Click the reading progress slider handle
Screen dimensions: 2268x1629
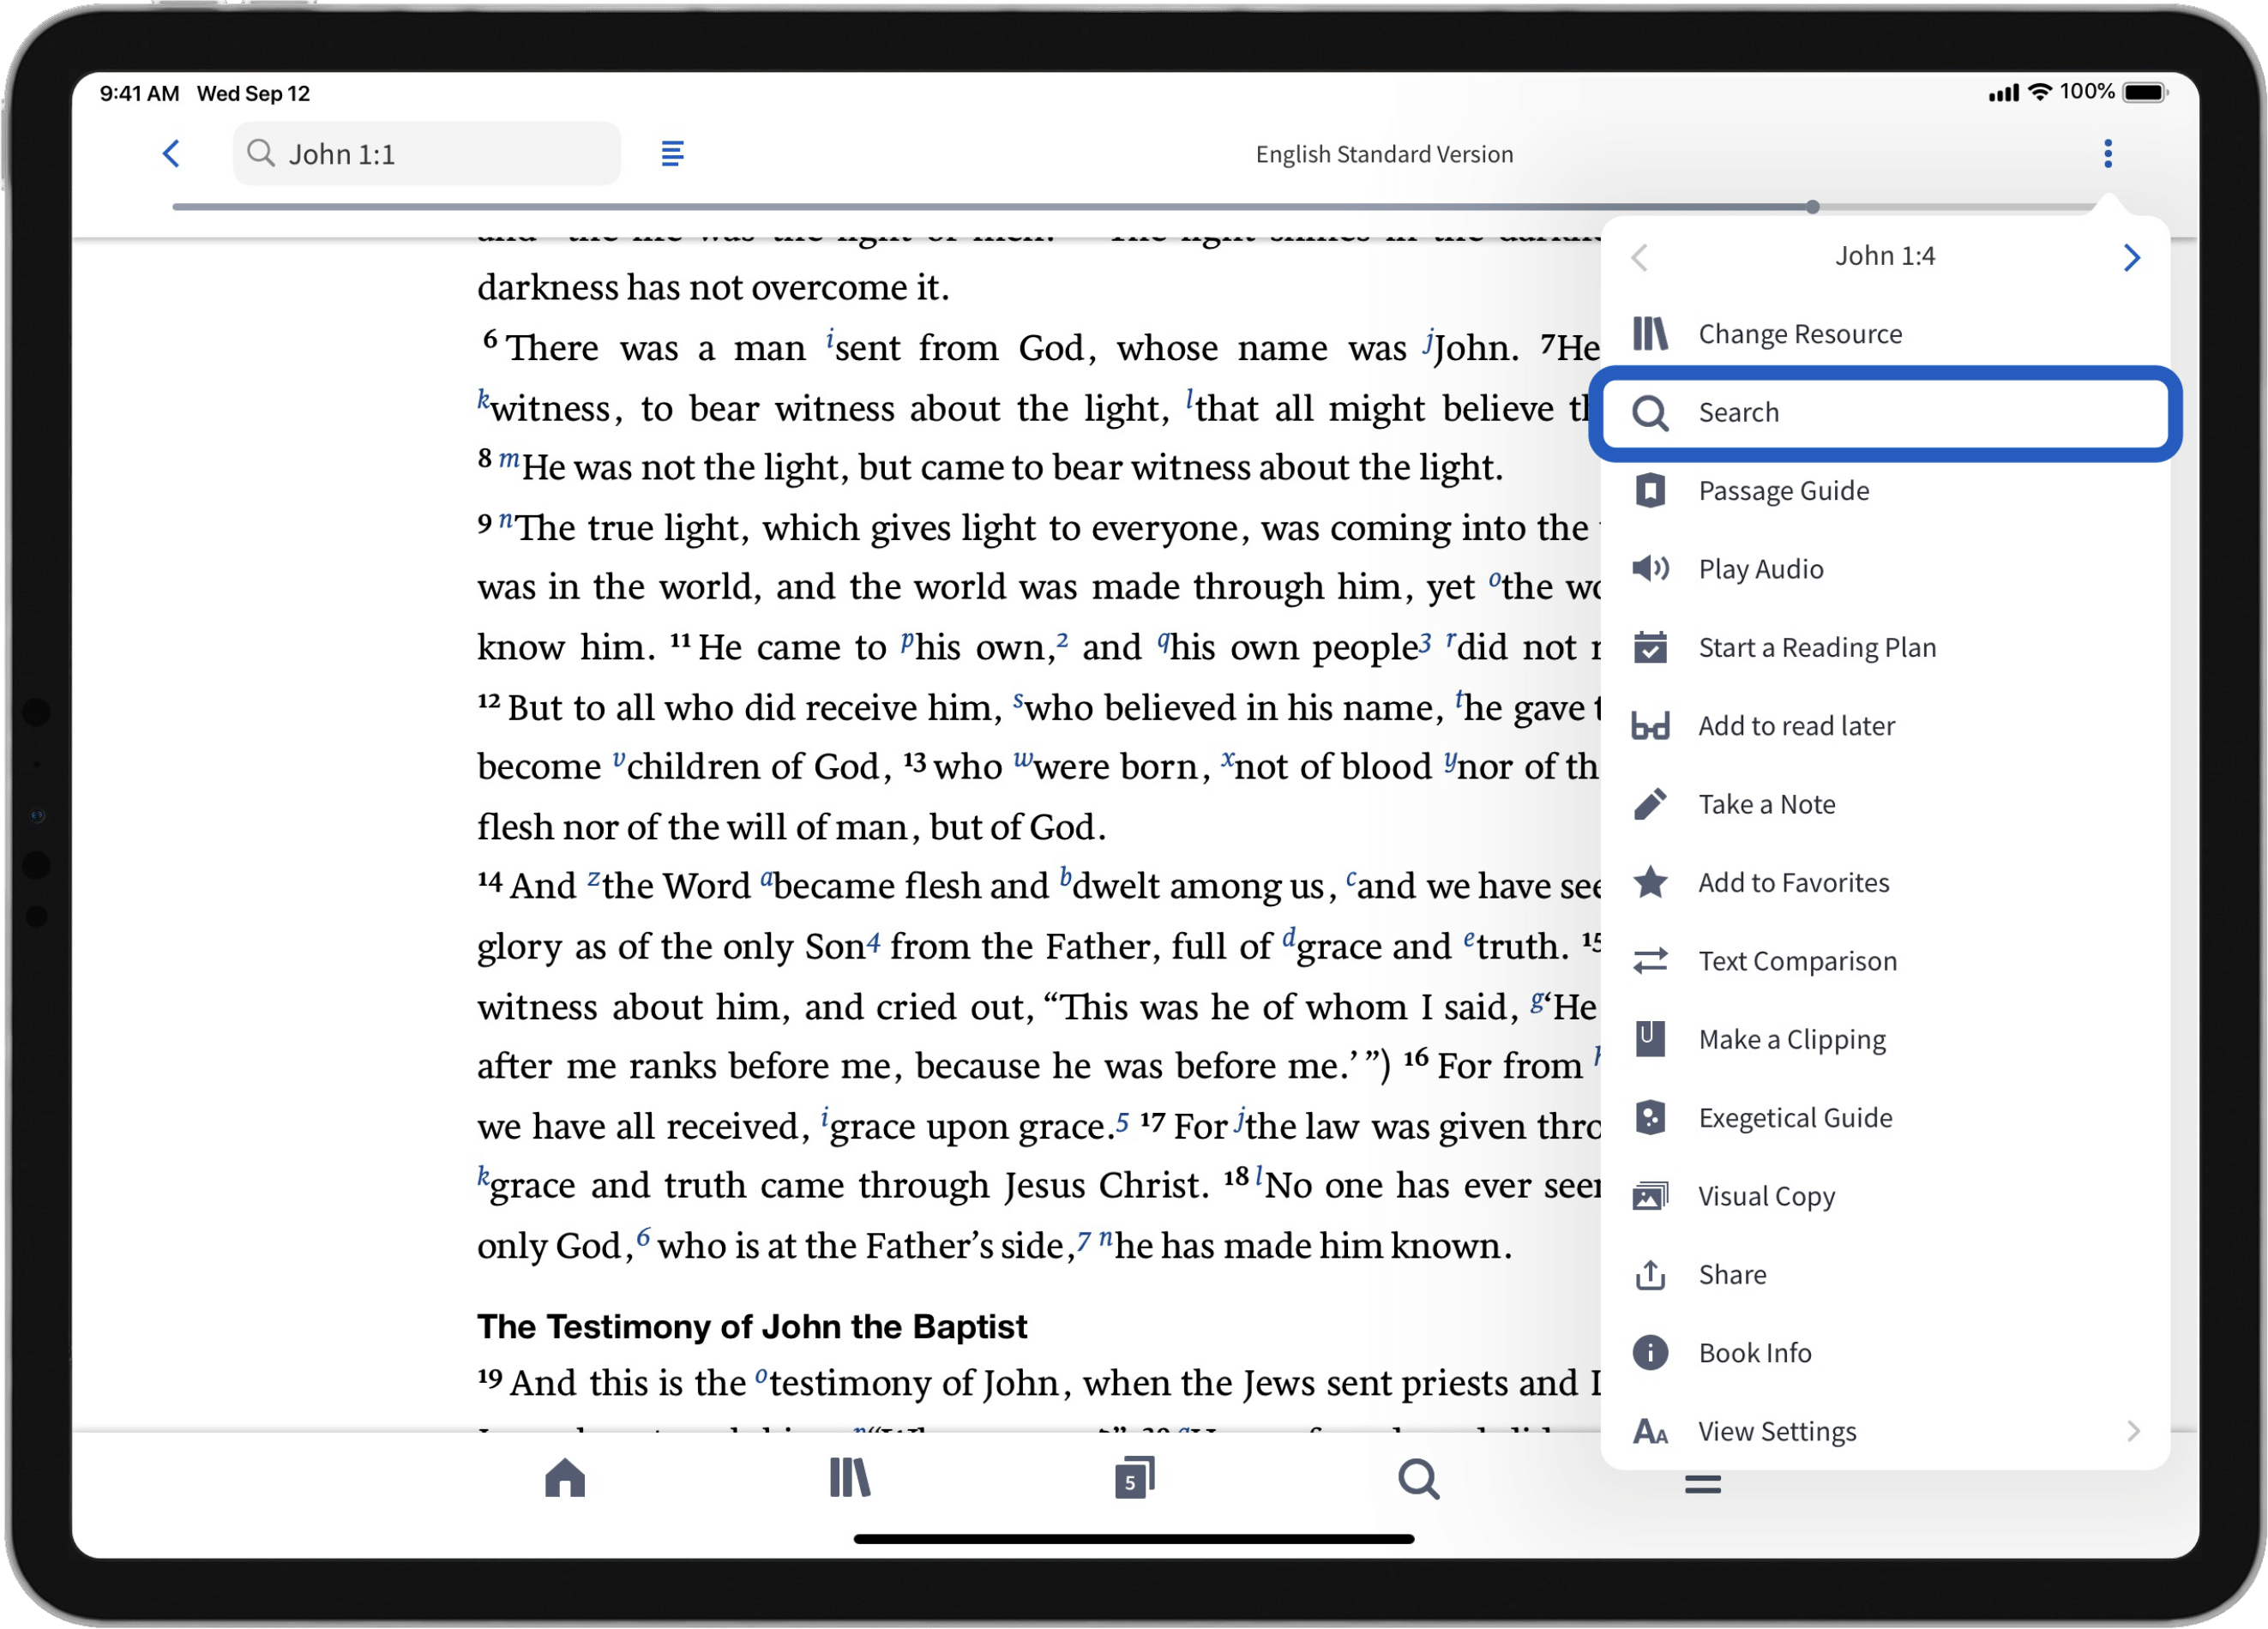[x=1812, y=207]
